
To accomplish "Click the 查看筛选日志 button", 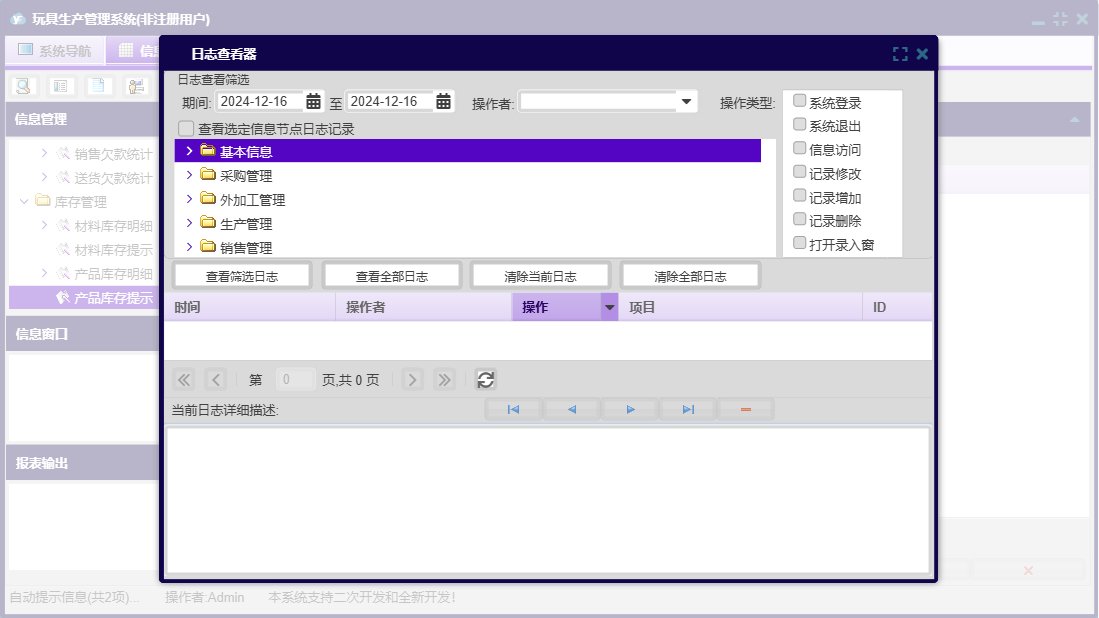I will 242,276.
